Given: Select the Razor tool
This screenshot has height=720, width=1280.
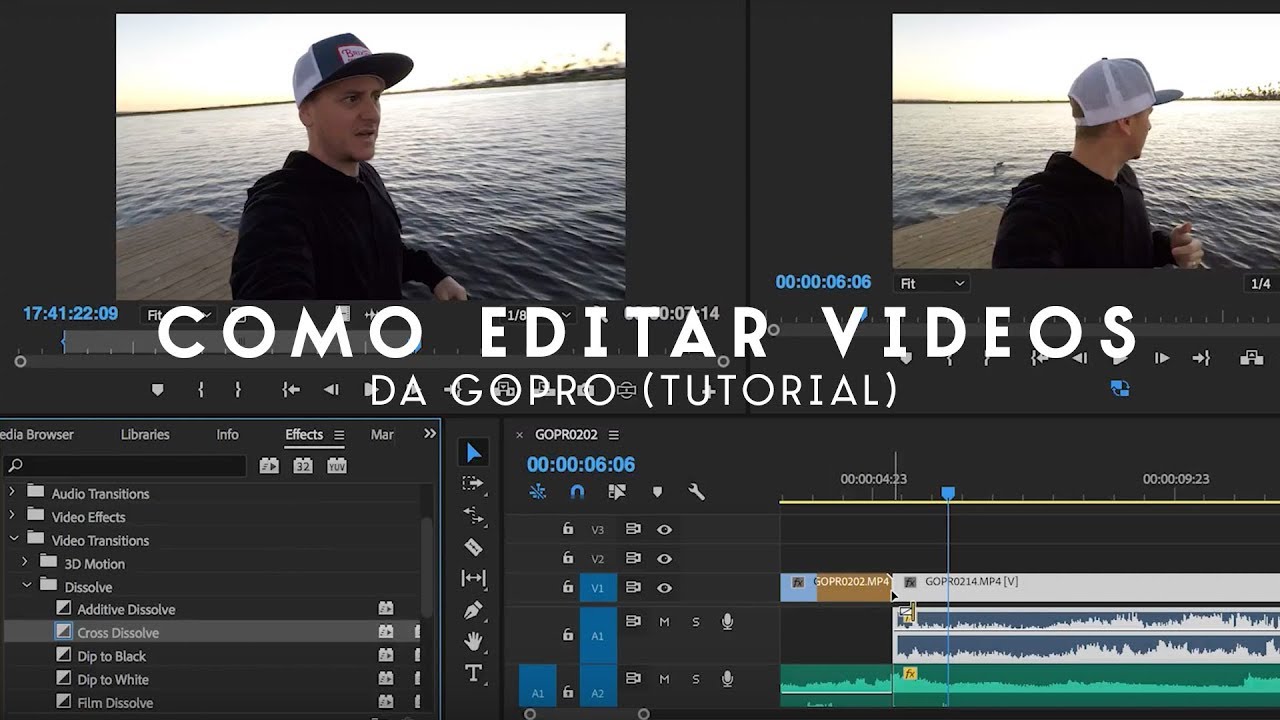Looking at the screenshot, I should (473, 547).
